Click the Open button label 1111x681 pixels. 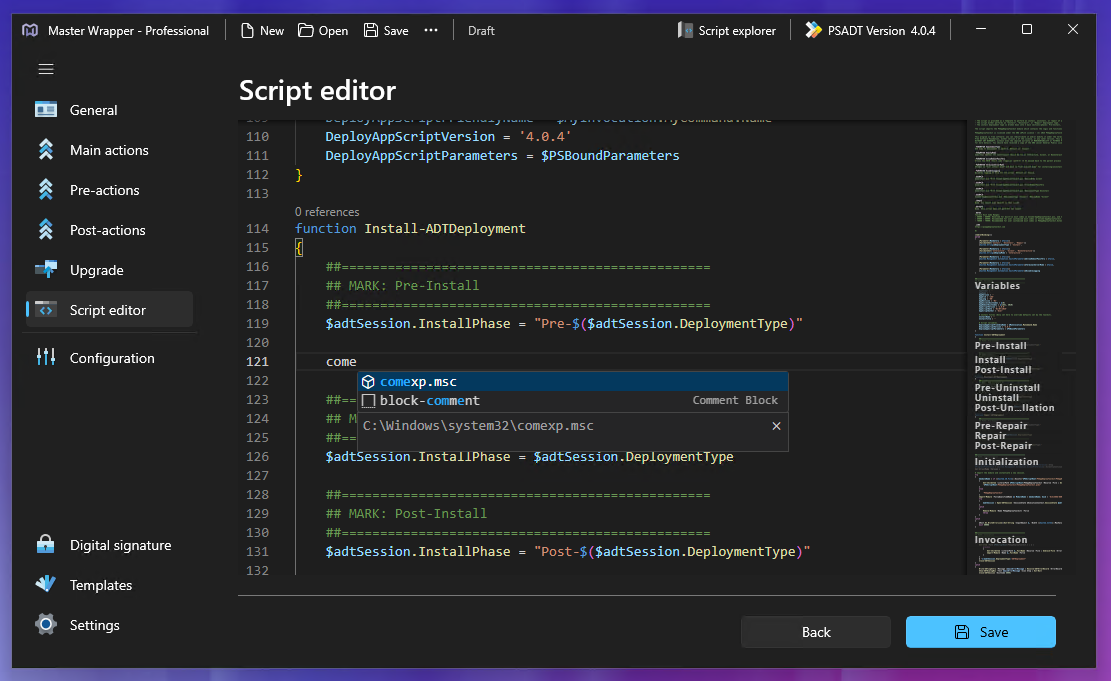click(333, 30)
